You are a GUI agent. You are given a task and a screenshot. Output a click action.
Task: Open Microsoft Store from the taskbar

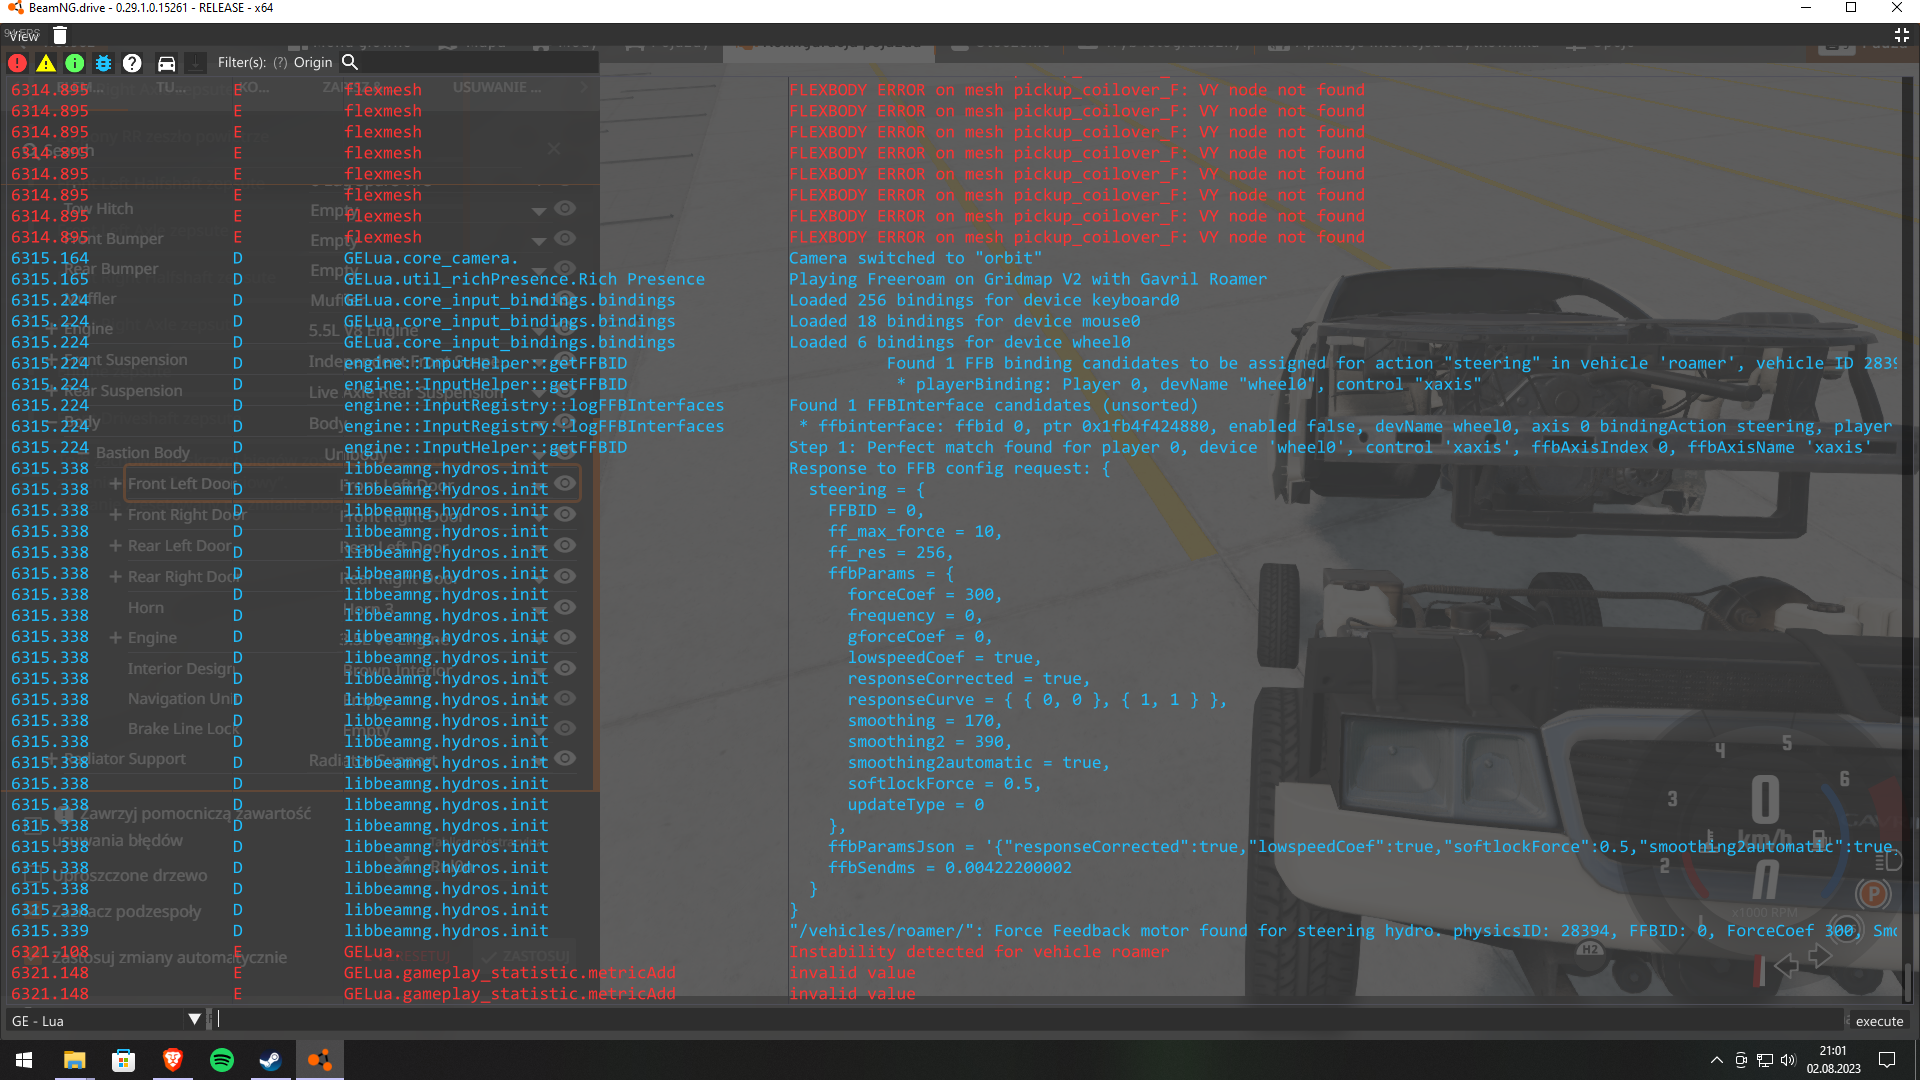[x=123, y=1060]
